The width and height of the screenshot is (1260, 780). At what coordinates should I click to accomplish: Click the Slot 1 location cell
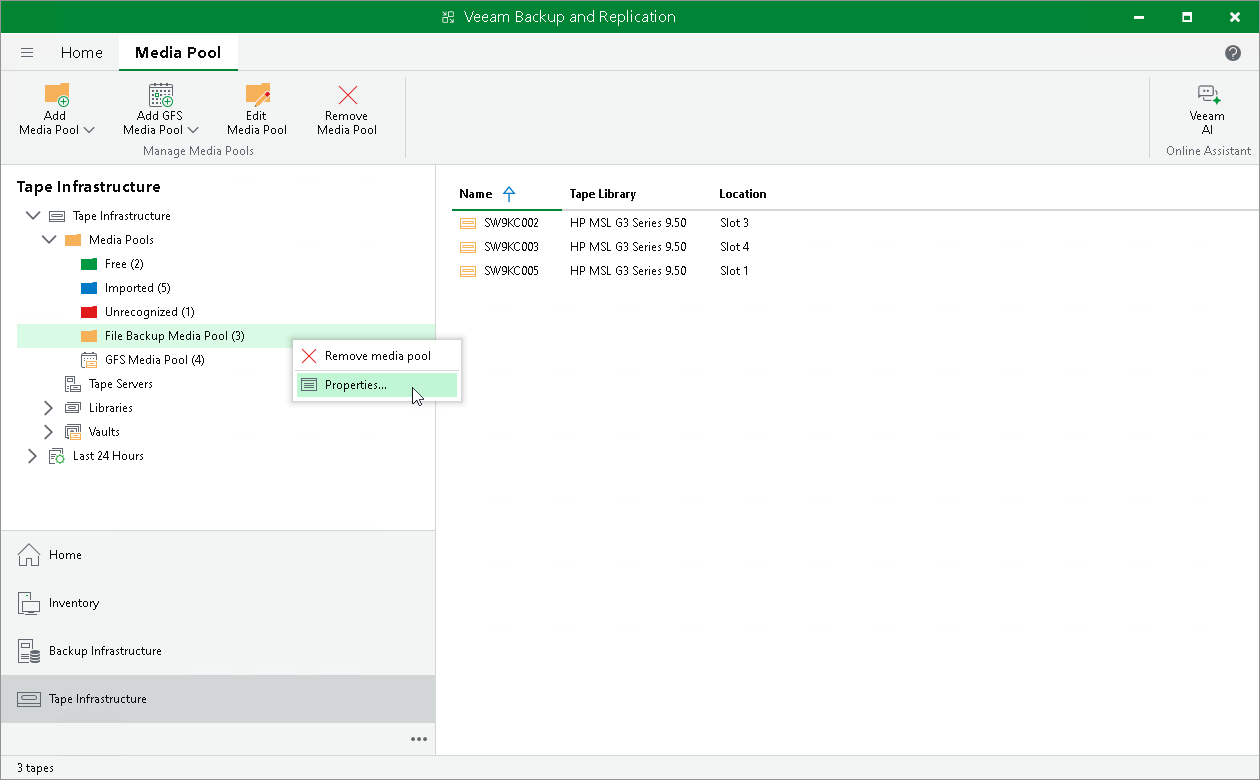(x=734, y=271)
